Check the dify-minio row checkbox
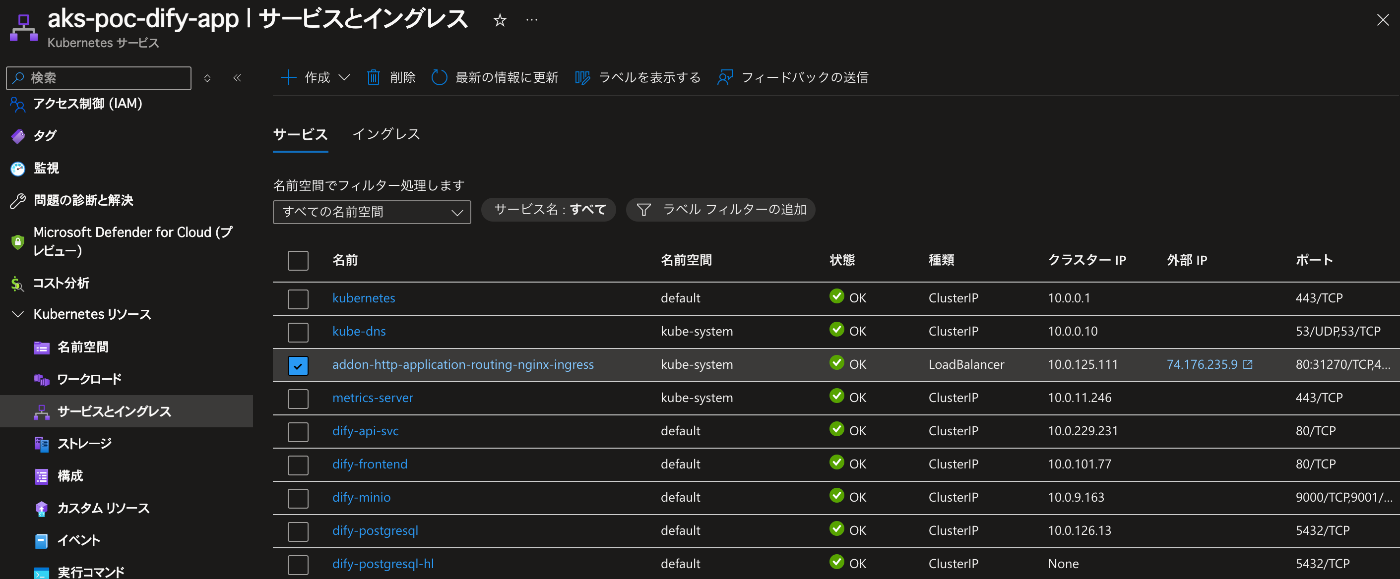The width and height of the screenshot is (1400, 579). (298, 498)
